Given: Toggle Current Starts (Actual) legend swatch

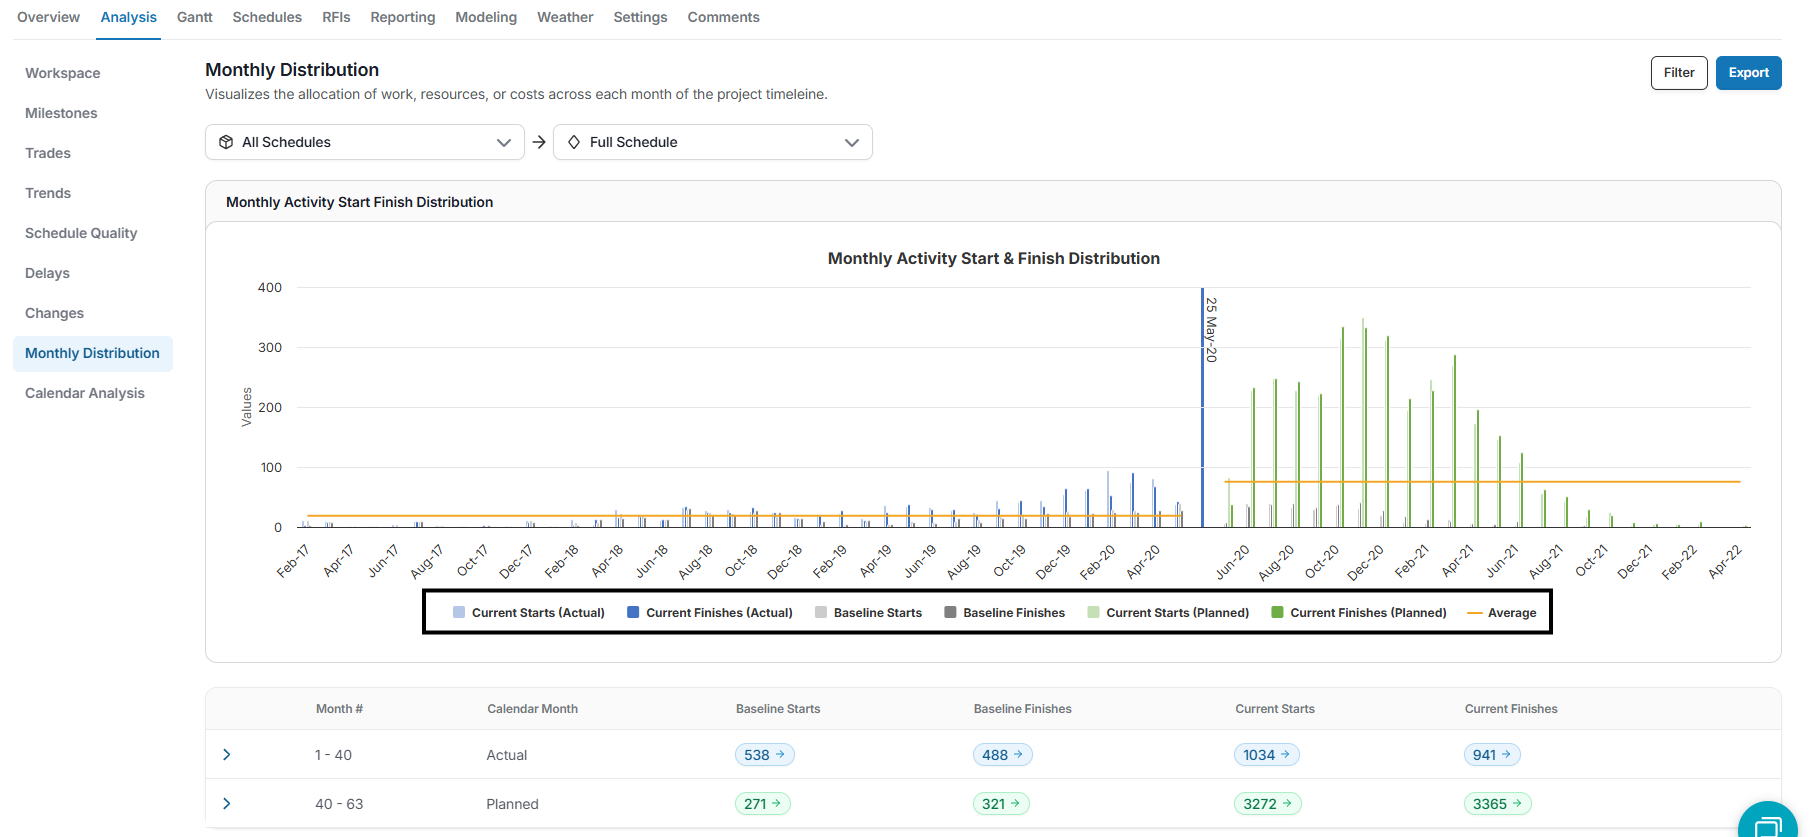Looking at the screenshot, I should [459, 612].
